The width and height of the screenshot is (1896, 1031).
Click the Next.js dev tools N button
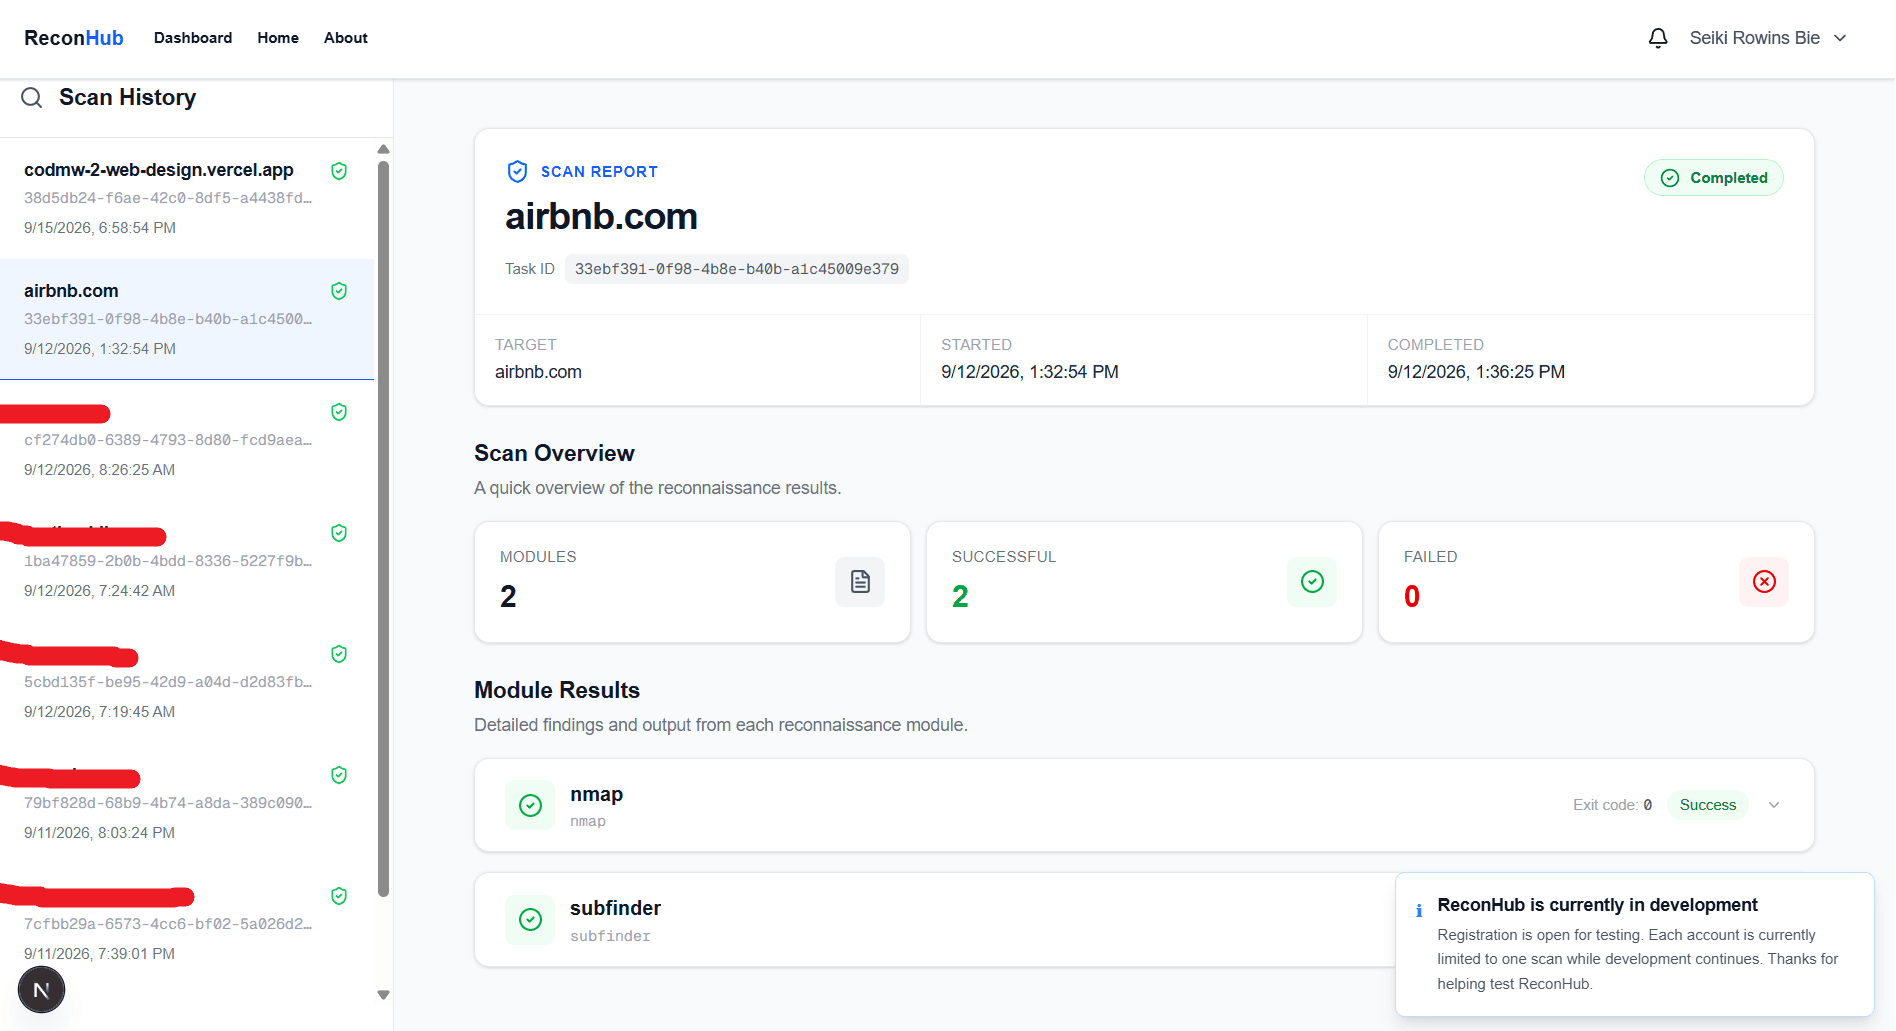pos(41,990)
